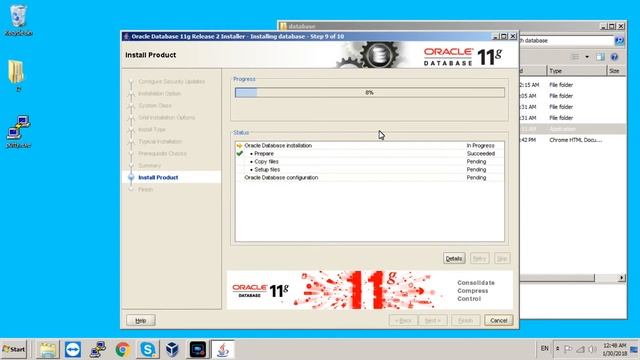Screen dimensions: 640x360
Task: Click the network tray icon
Action: coord(580,349)
